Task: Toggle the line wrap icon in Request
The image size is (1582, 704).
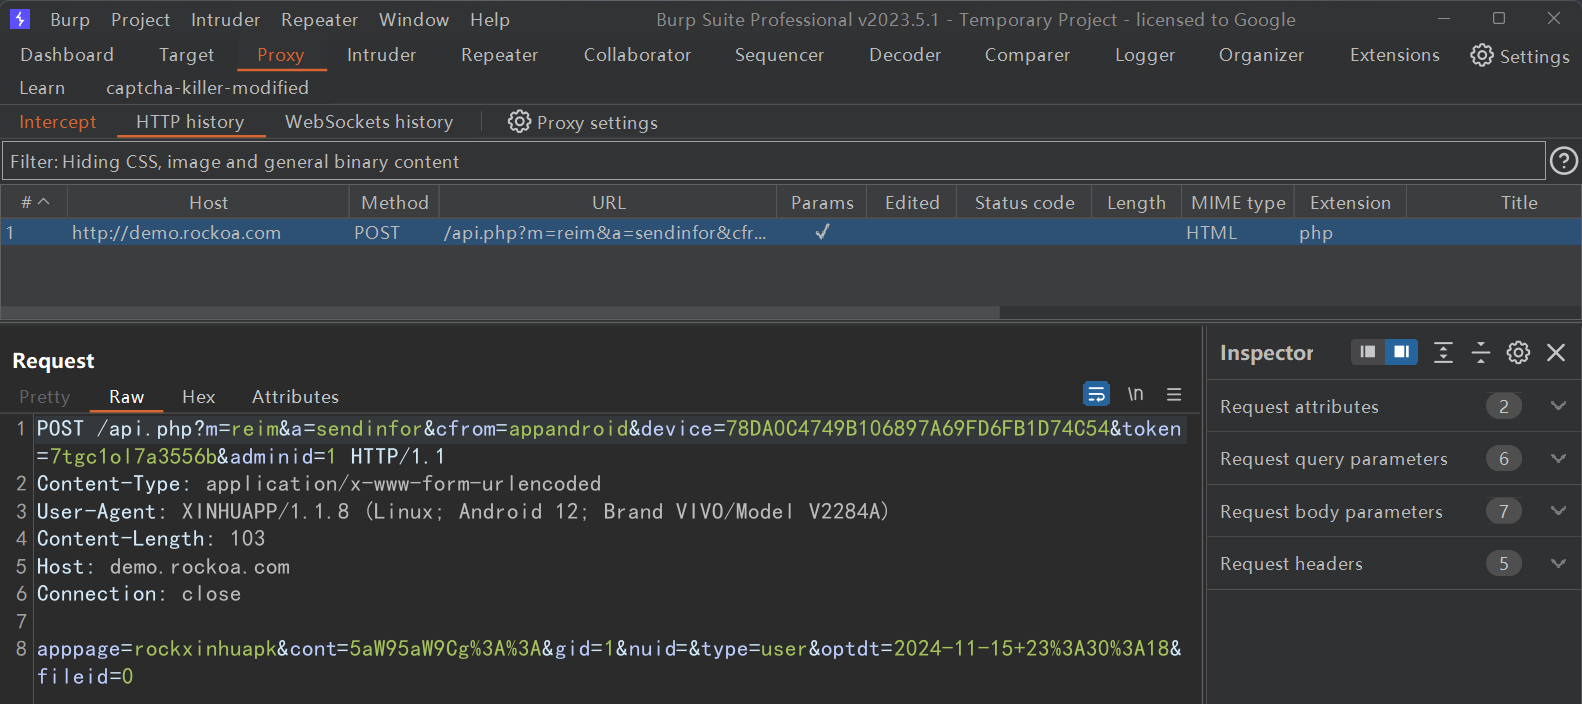Action: click(x=1096, y=394)
